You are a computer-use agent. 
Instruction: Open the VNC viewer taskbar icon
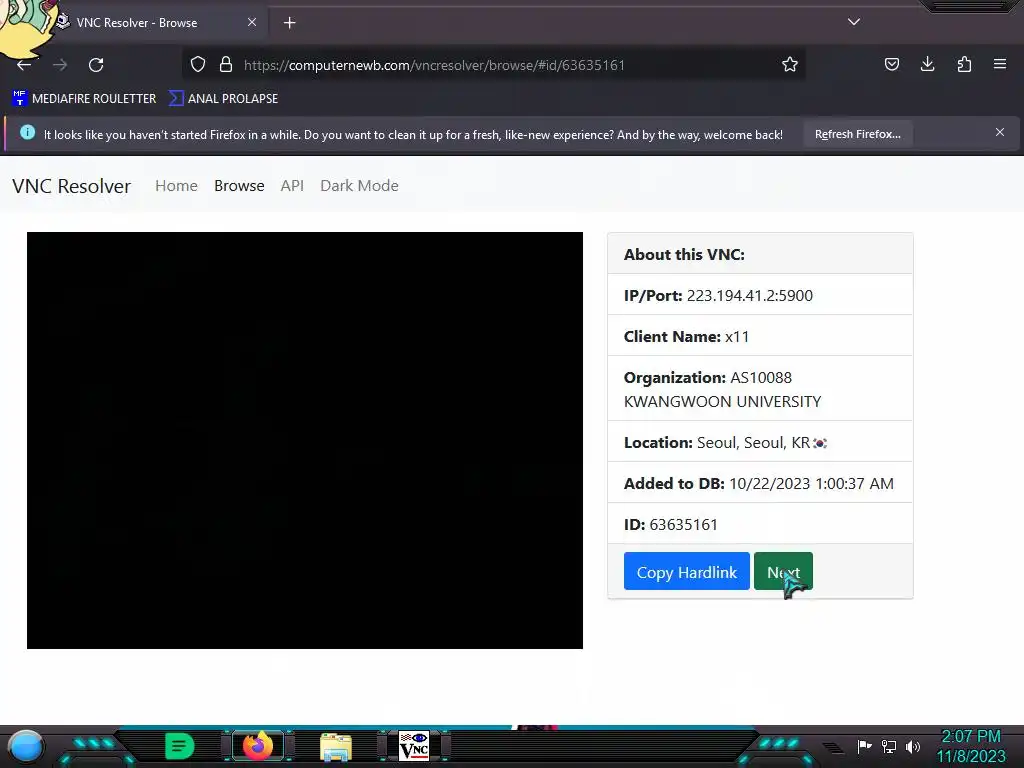pos(414,746)
